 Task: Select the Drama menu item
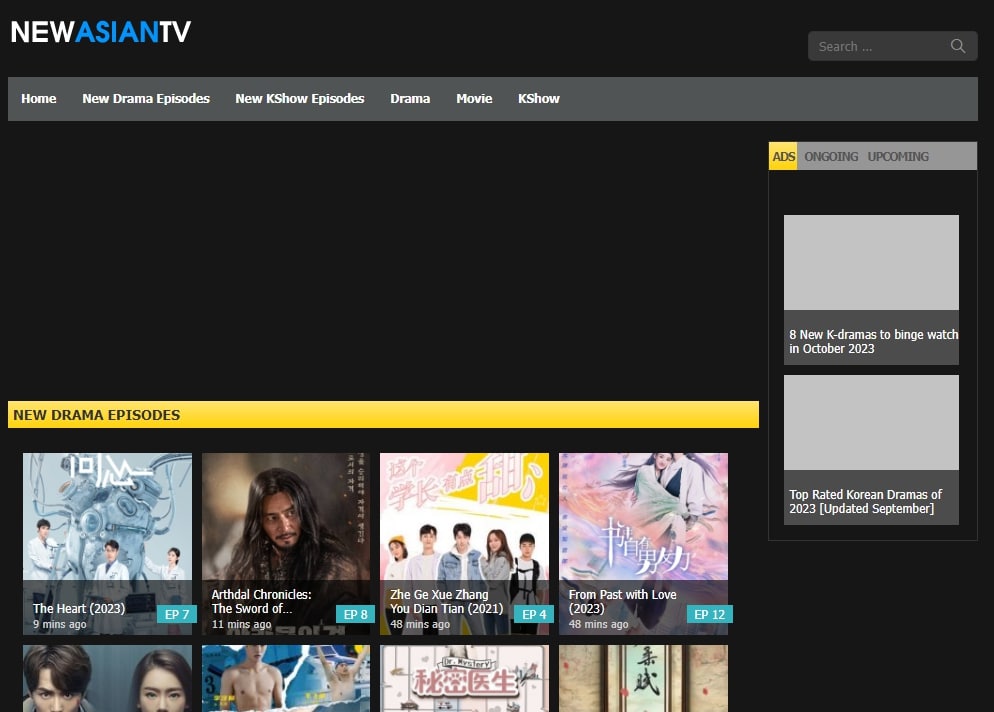410,99
